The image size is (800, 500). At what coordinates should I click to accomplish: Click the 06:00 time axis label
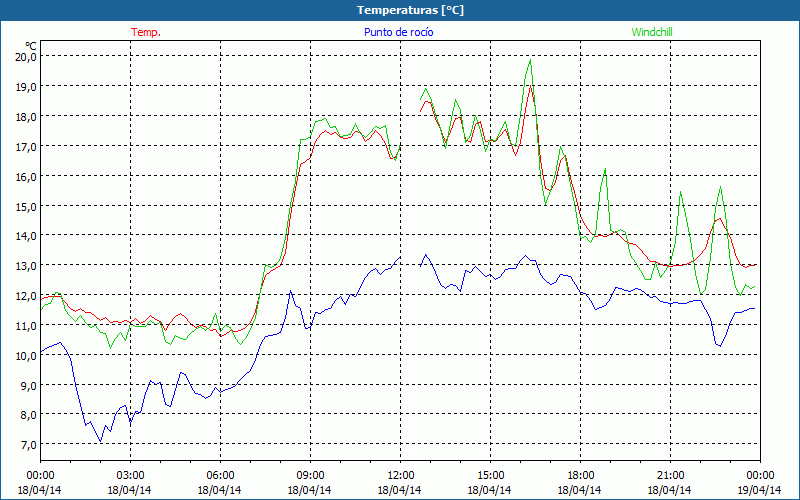click(x=220, y=475)
